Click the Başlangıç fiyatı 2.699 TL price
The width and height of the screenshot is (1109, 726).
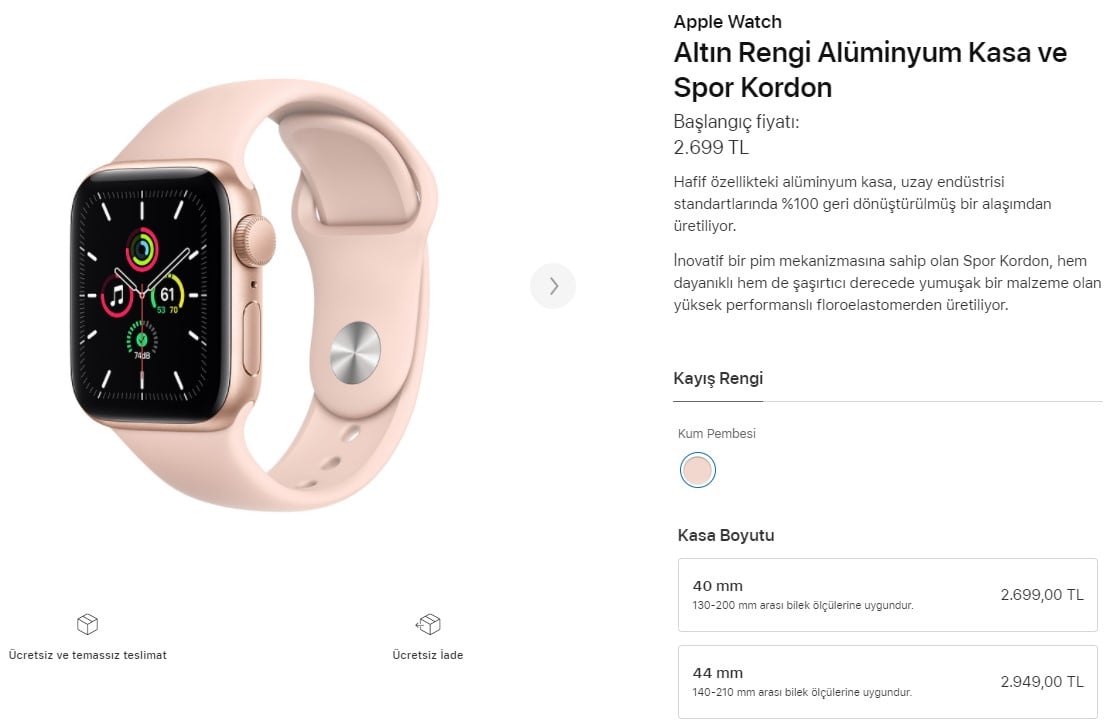pyautogui.click(x=736, y=134)
